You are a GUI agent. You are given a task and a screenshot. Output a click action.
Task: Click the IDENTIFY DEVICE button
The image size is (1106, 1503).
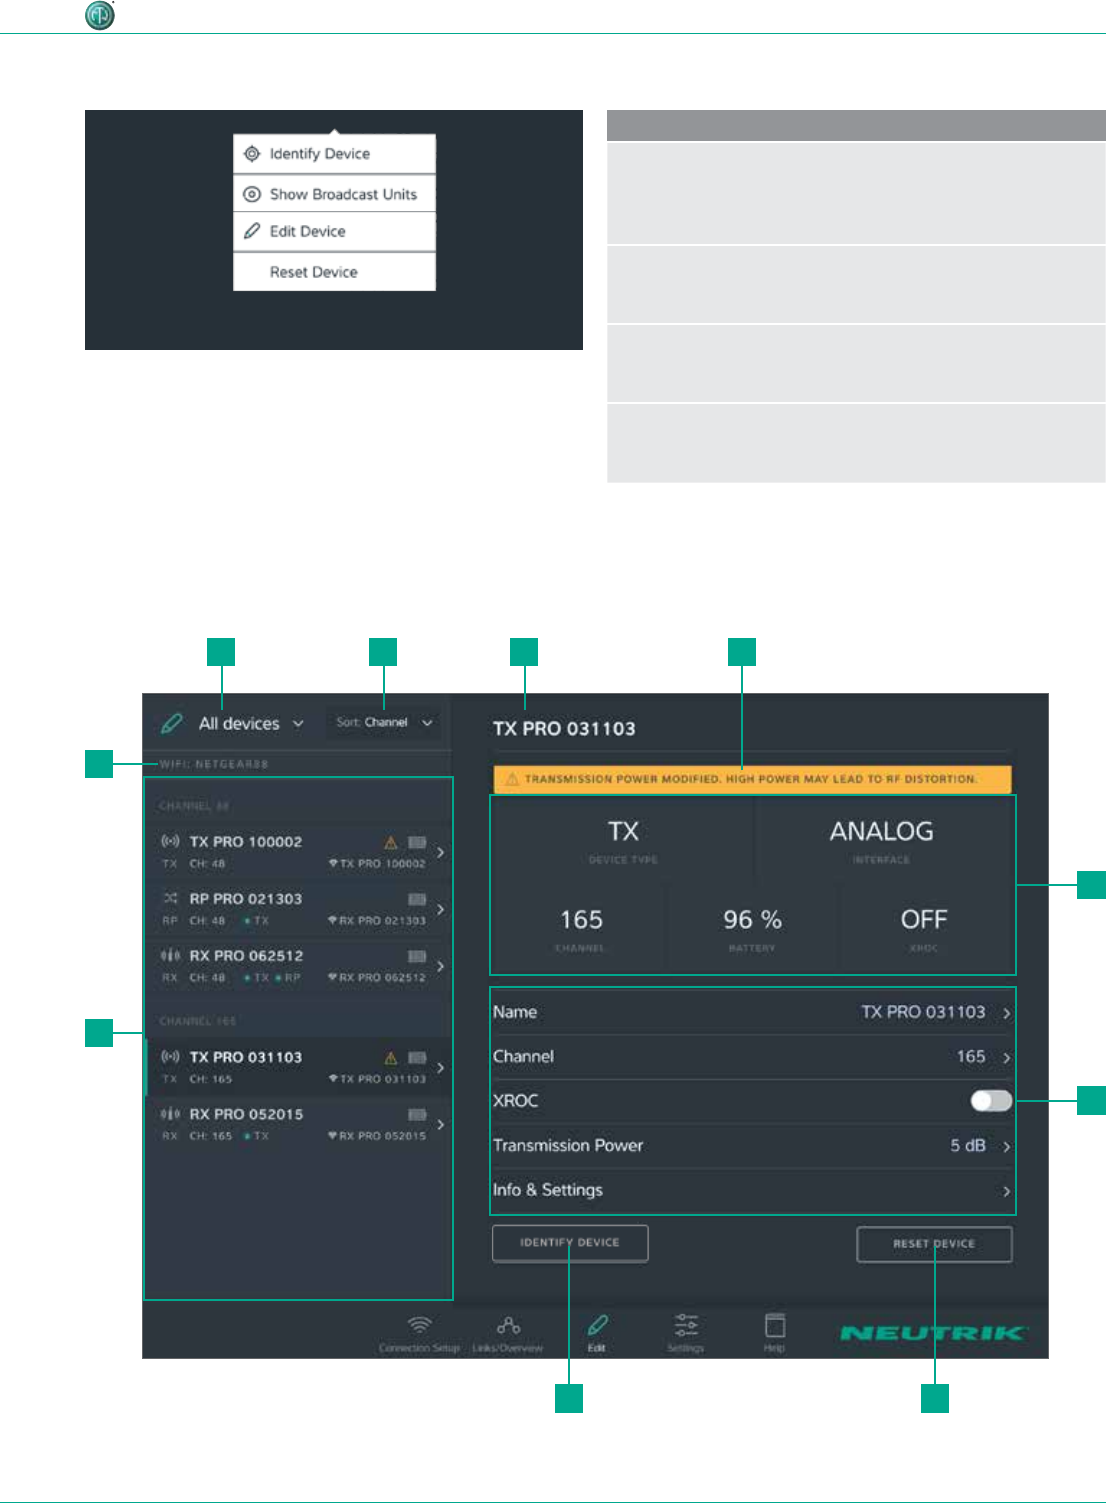[570, 1243]
